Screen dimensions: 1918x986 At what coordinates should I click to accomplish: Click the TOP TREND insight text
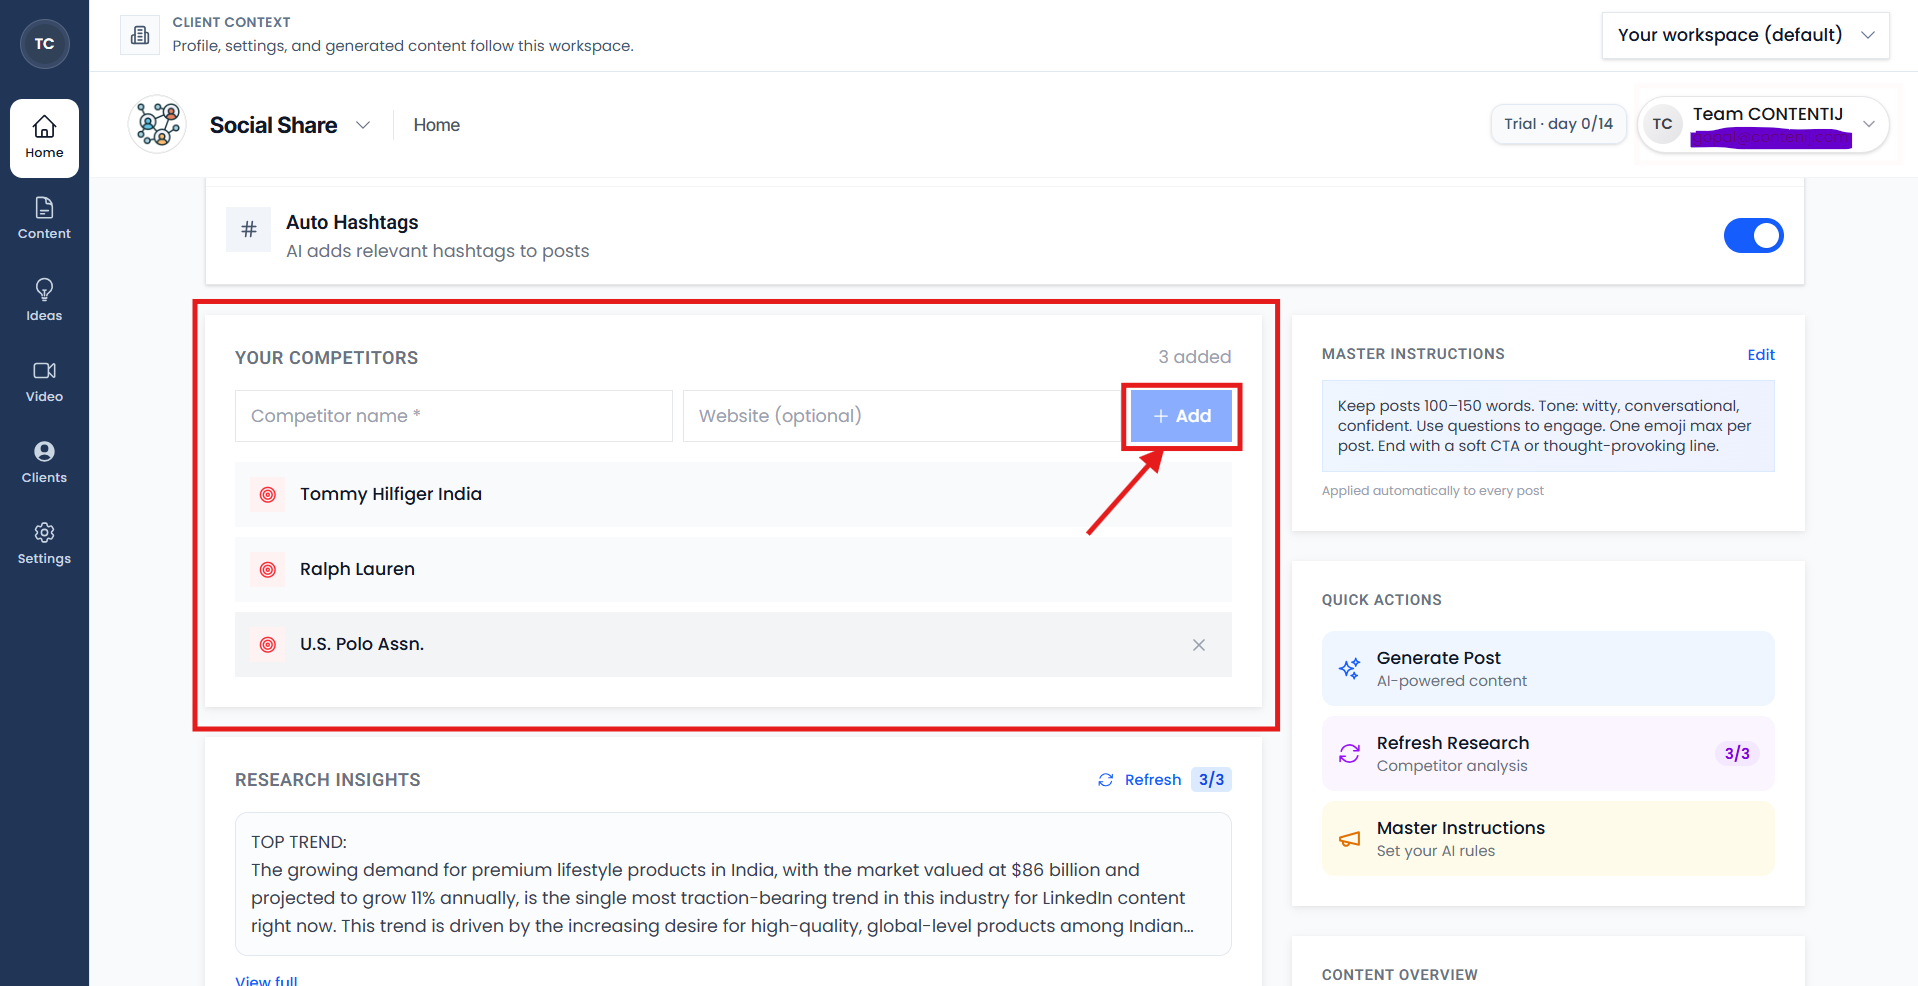coord(733,884)
